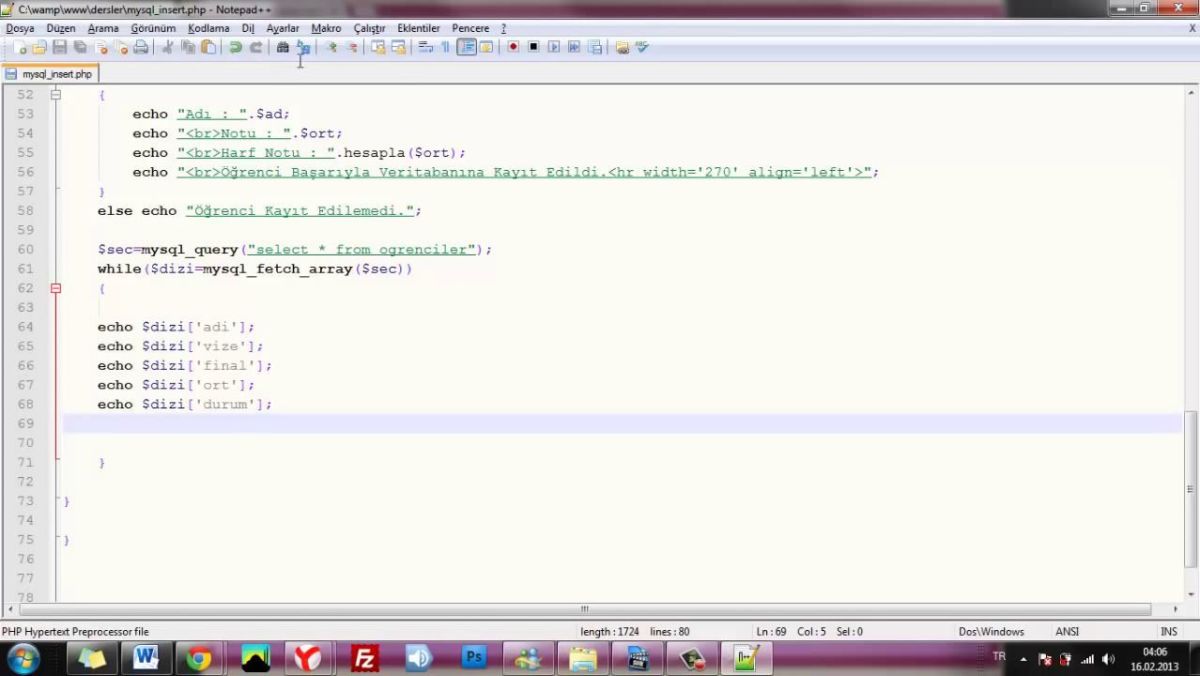Image resolution: width=1200 pixels, height=676 pixels.
Task: Save the current recorded macro
Action: coord(594,47)
